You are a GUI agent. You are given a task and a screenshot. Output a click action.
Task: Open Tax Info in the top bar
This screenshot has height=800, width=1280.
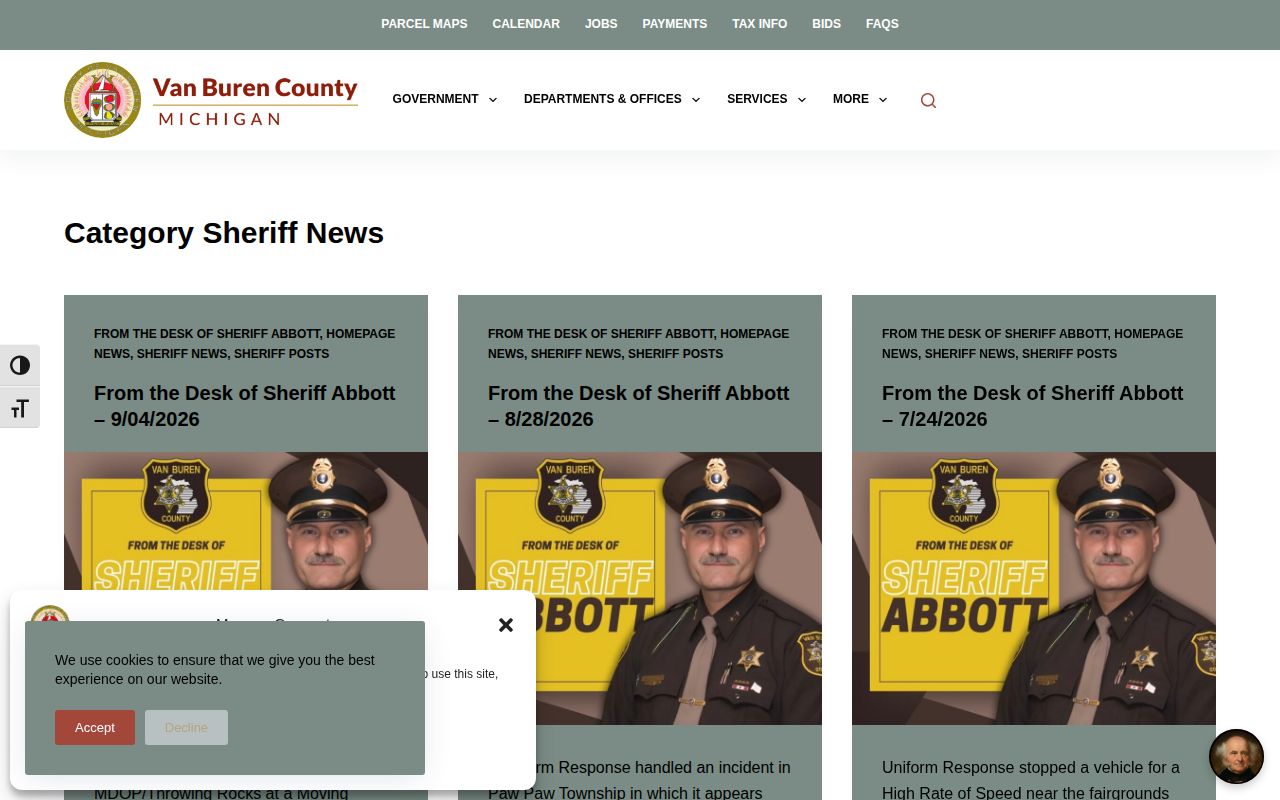[x=759, y=24]
